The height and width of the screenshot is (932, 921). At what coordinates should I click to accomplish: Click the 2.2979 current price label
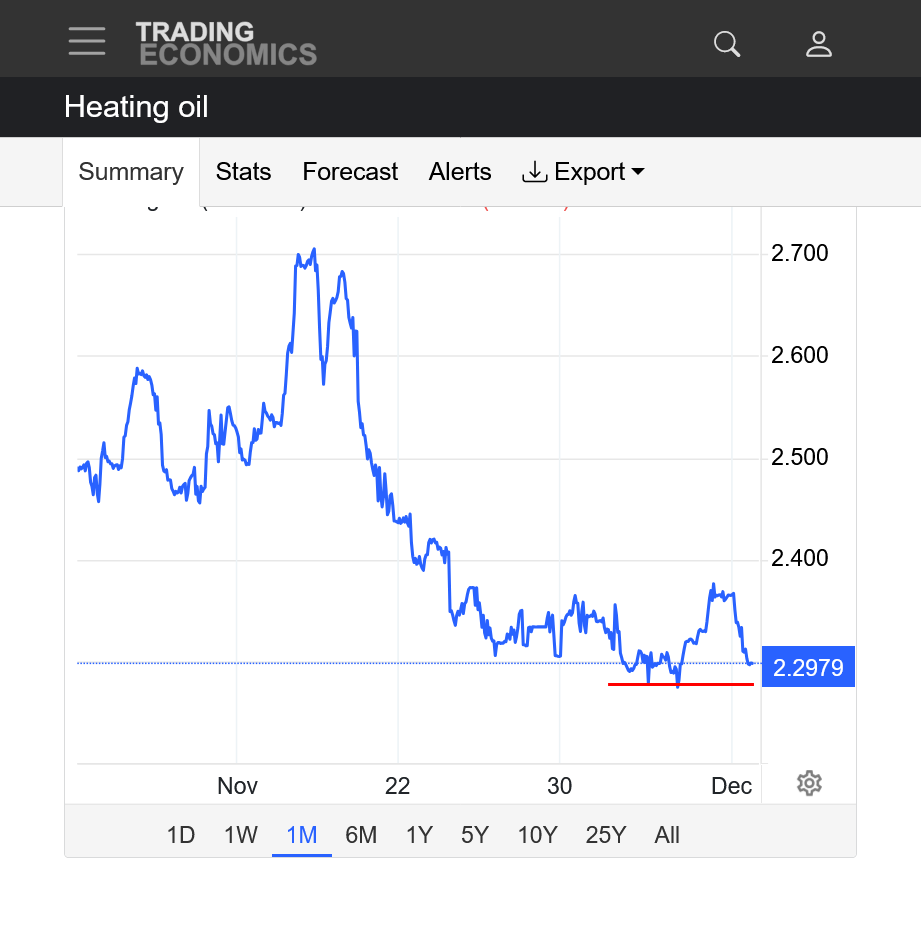pyautogui.click(x=808, y=667)
